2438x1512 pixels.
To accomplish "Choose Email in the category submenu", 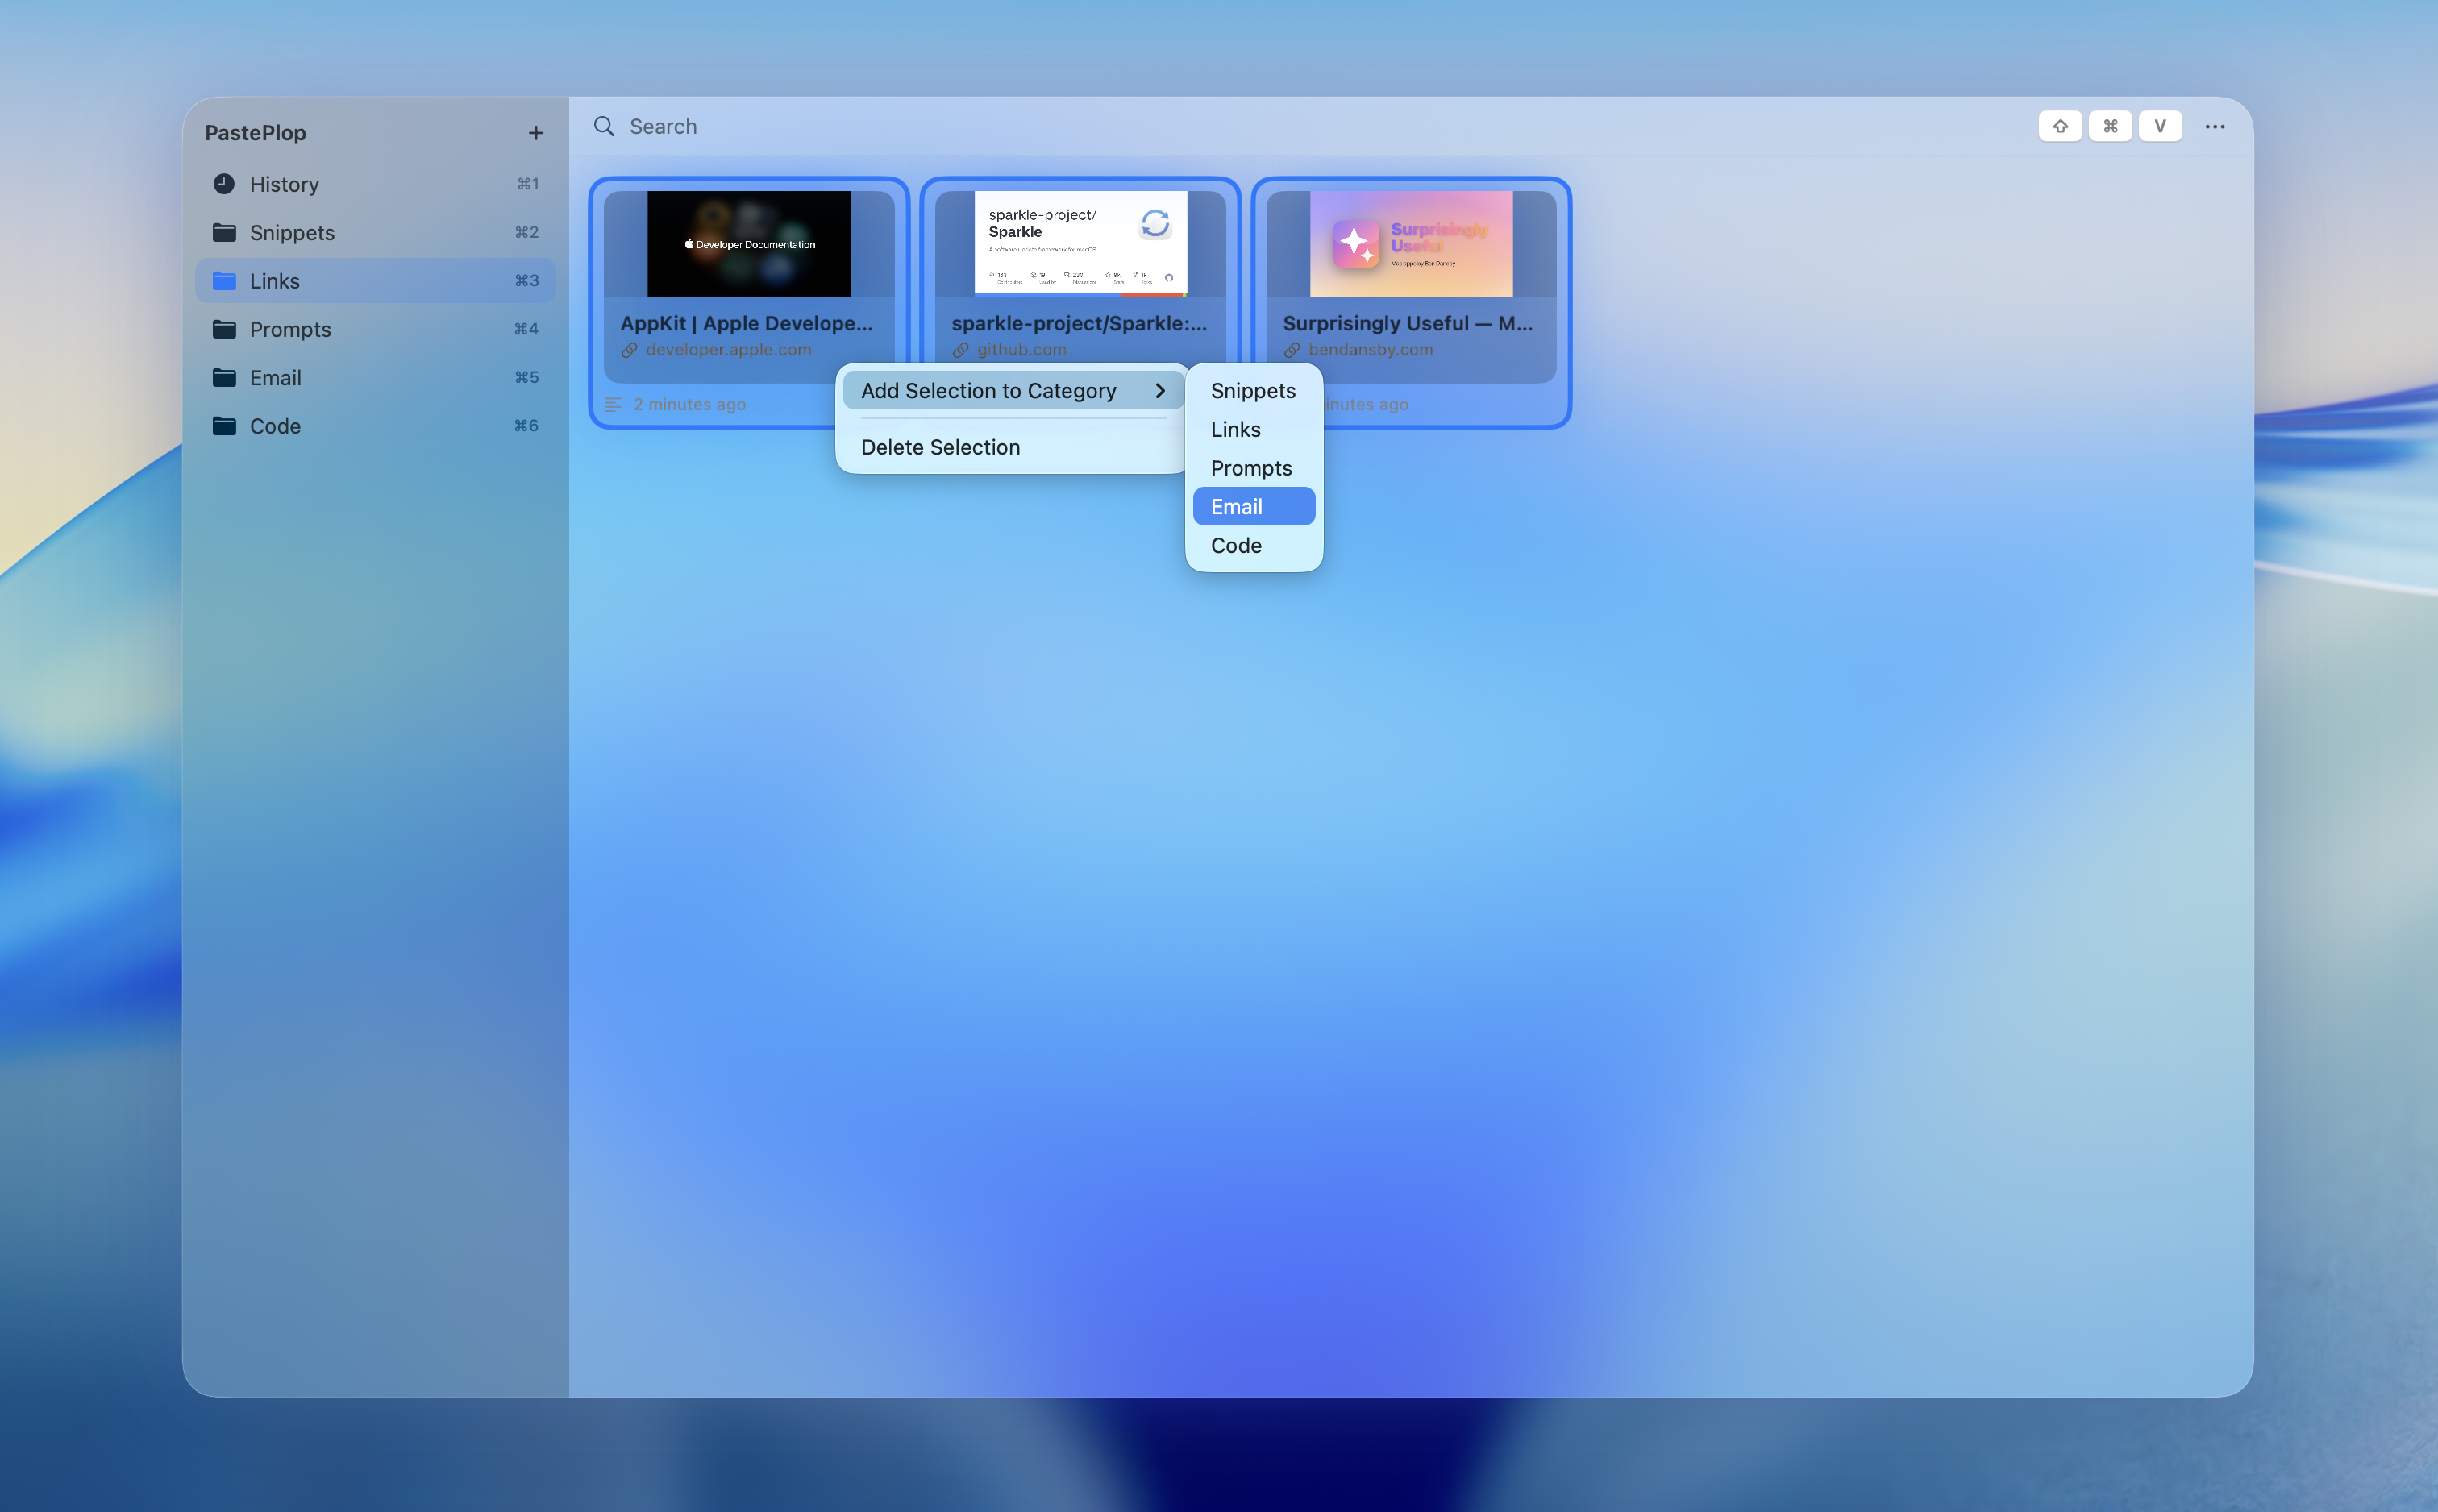I will tap(1252, 506).
